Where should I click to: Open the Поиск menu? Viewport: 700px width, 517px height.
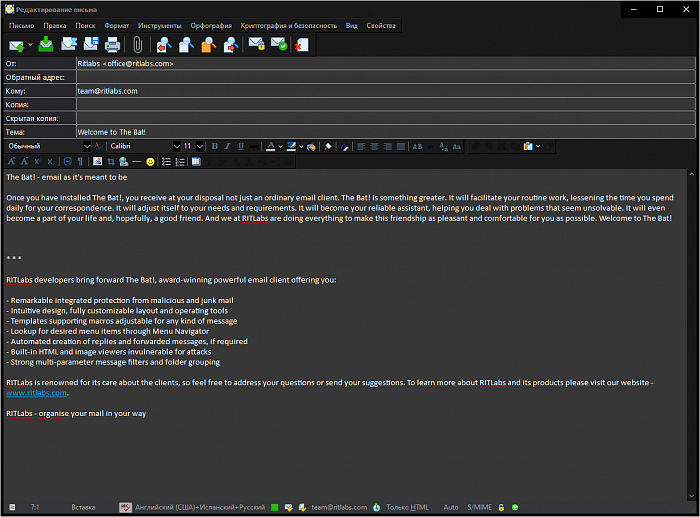point(85,25)
